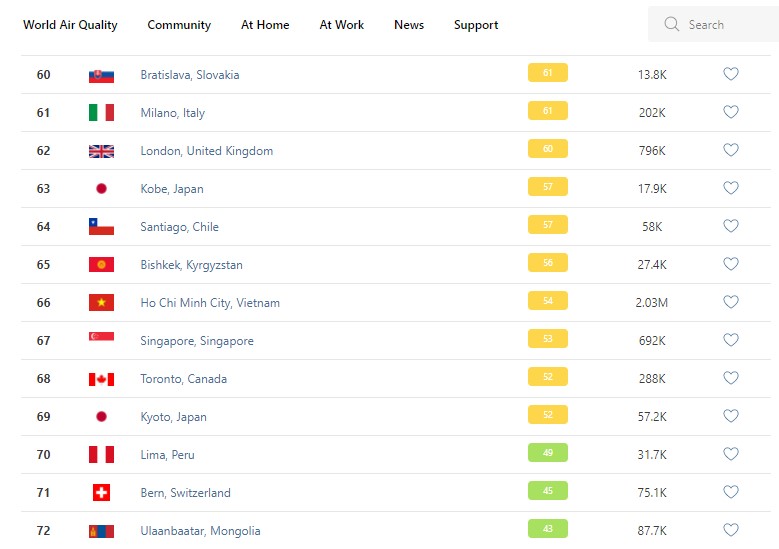779x549 pixels.
Task: Click the Italy flag icon
Action: (101, 113)
